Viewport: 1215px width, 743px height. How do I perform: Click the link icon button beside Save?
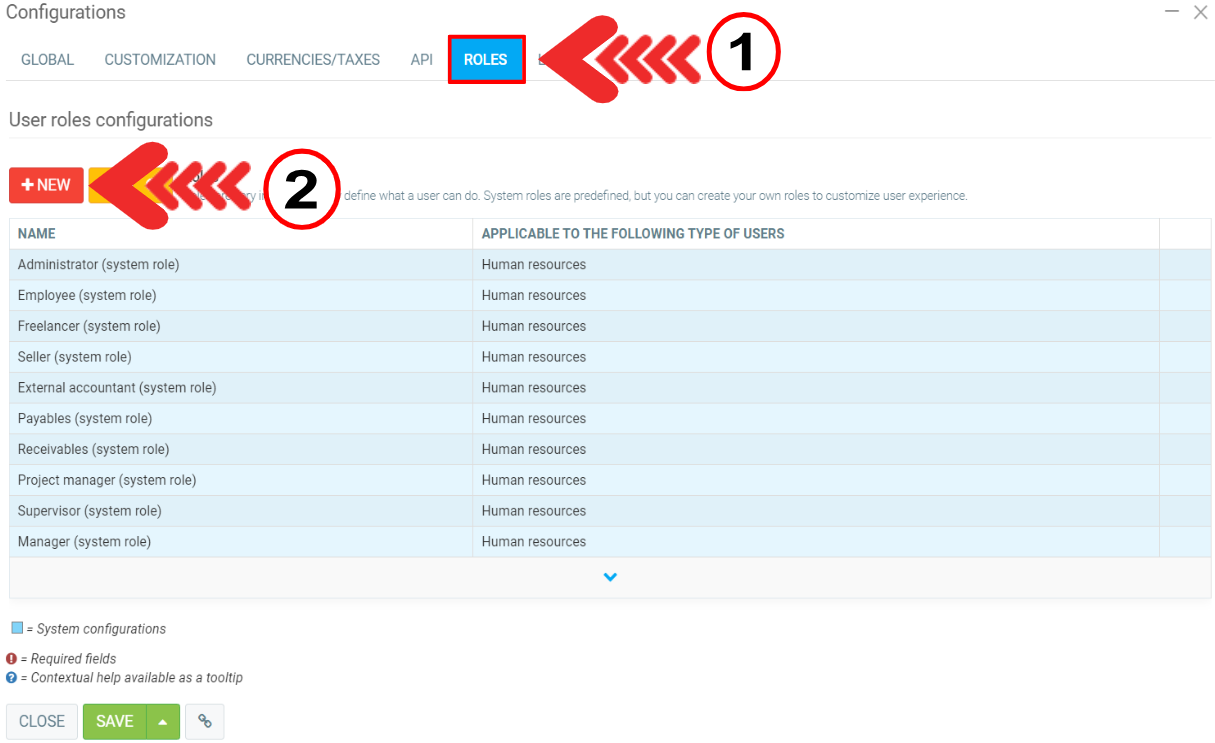(205, 721)
